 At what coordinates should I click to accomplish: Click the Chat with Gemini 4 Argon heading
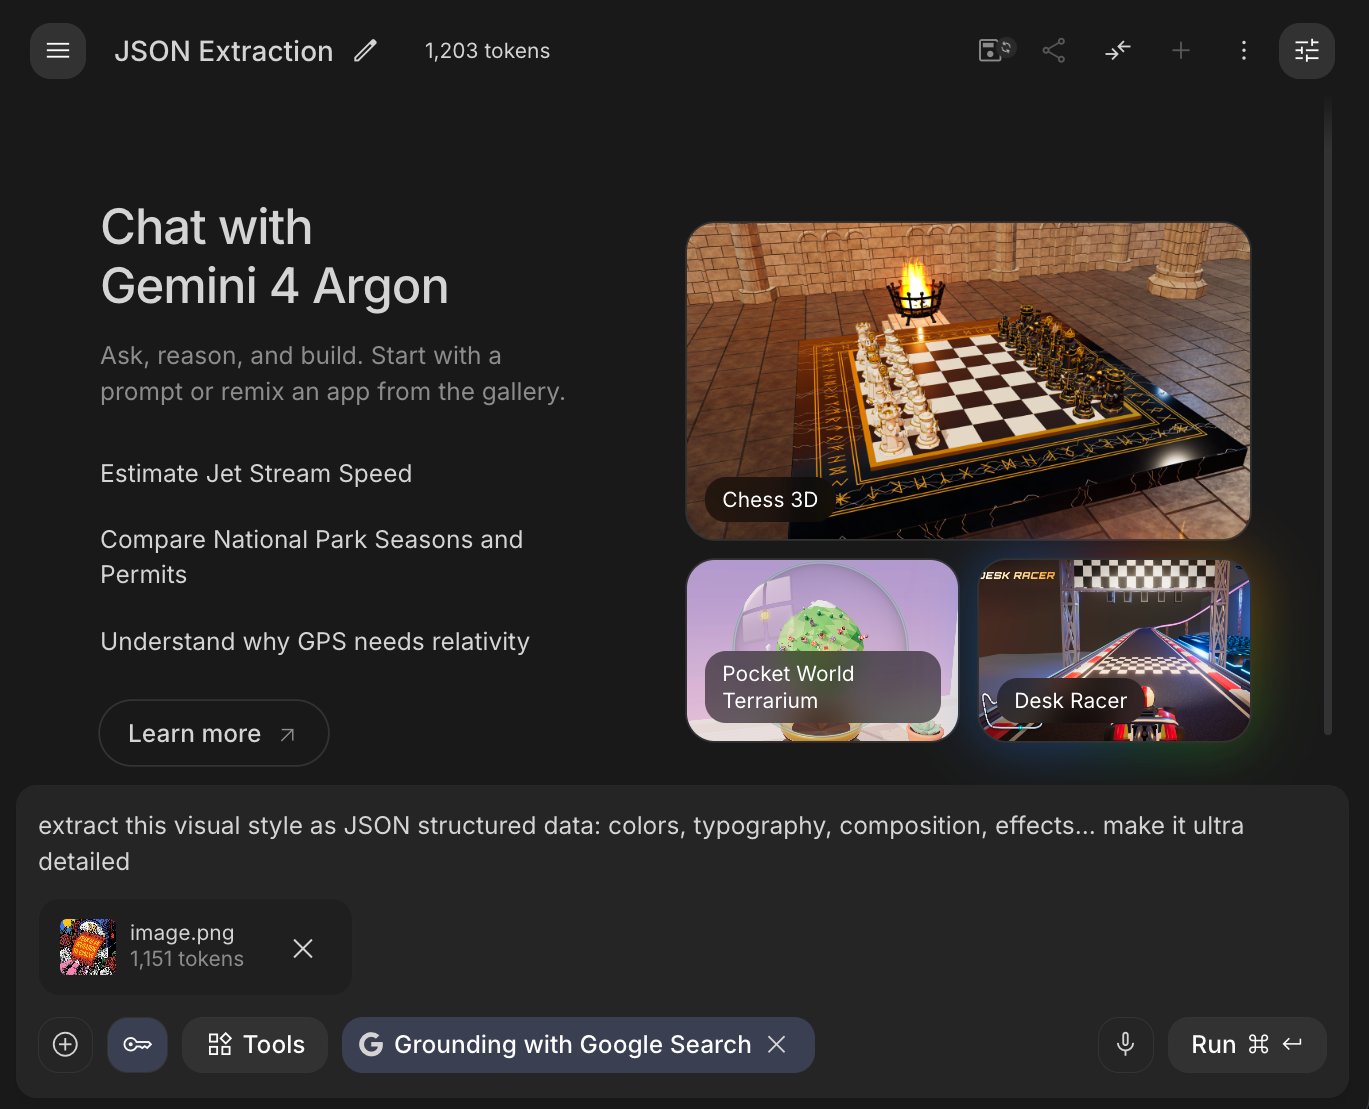tap(275, 256)
